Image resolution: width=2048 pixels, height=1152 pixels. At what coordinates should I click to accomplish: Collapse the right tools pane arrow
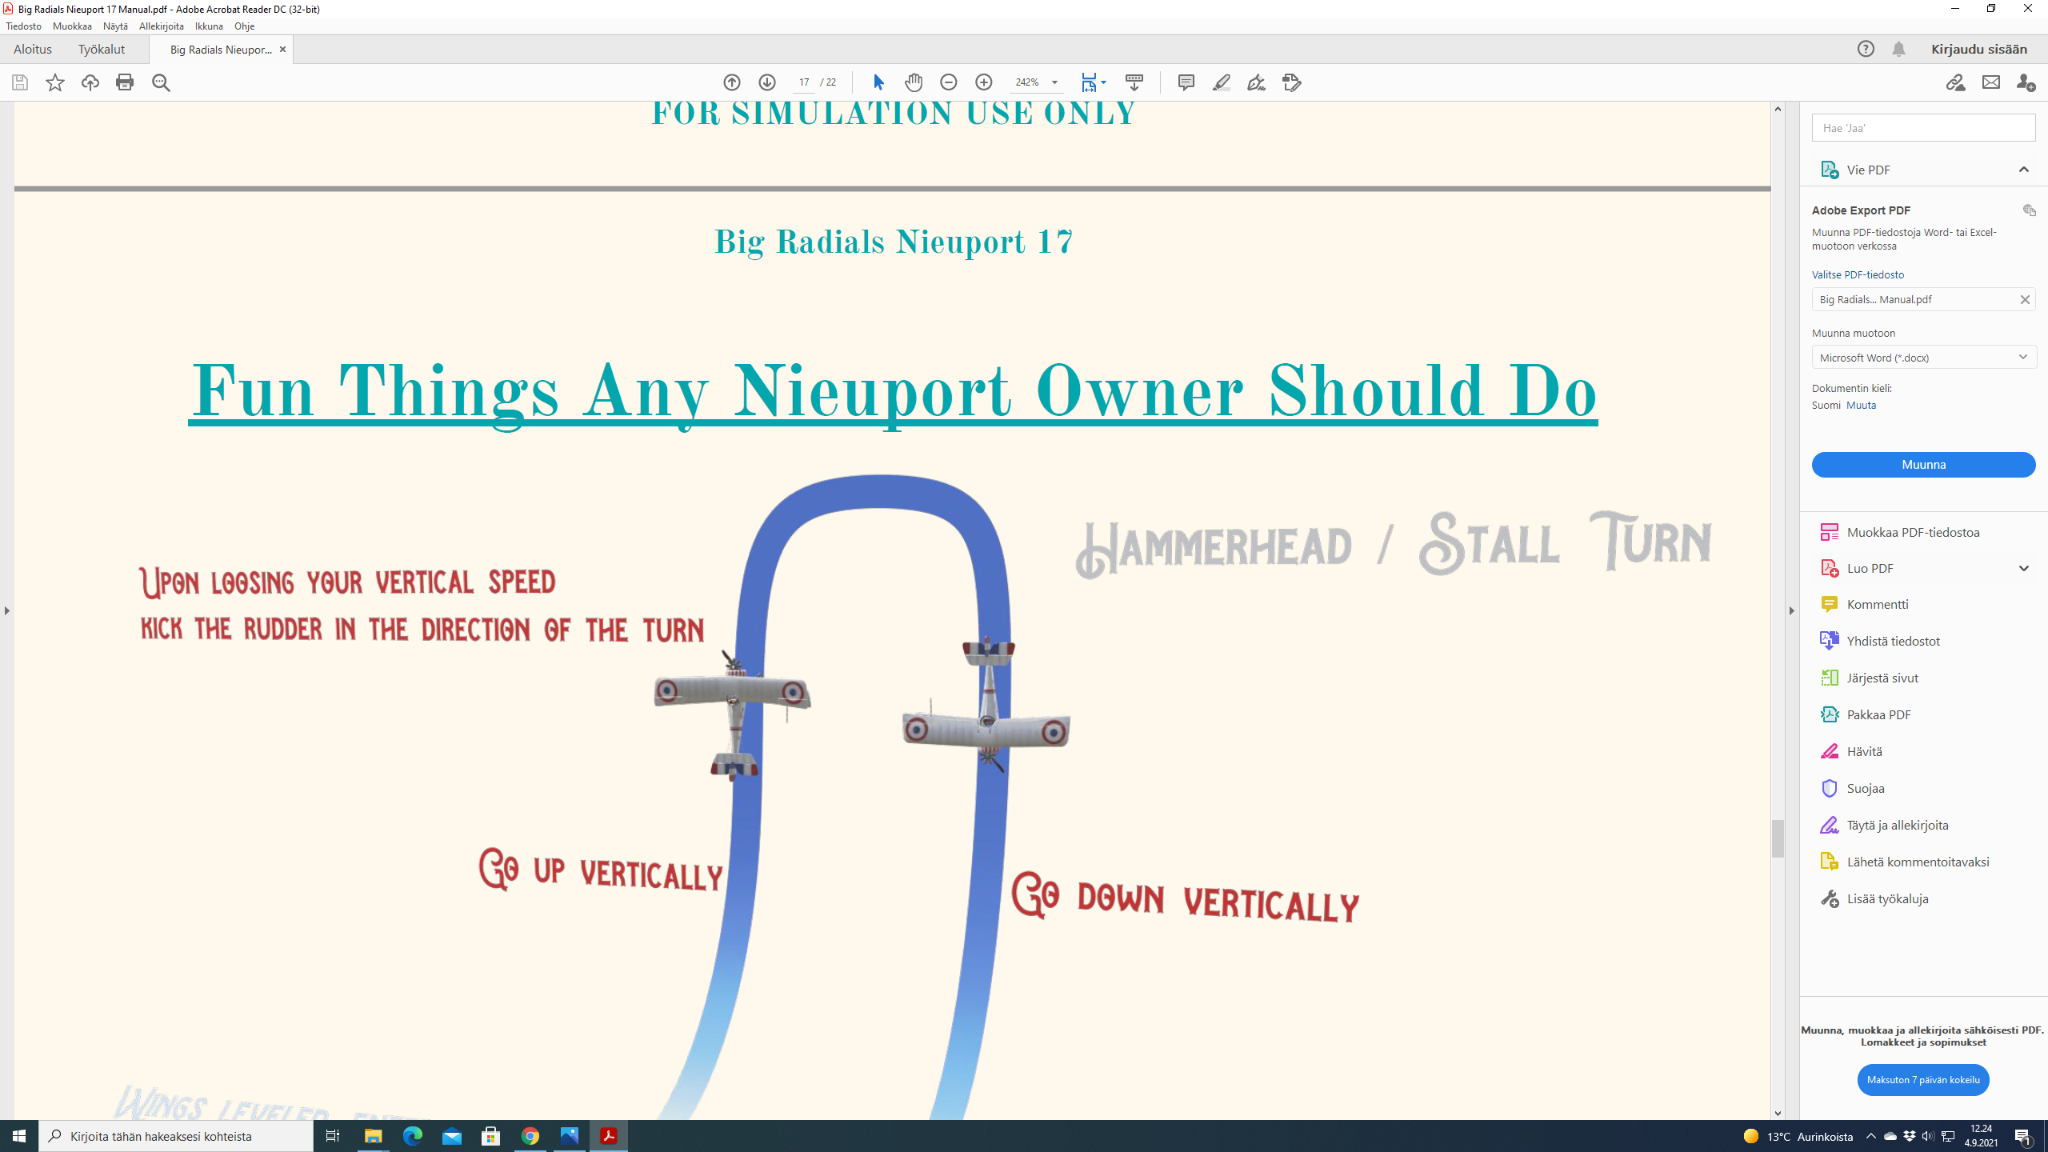coord(1791,610)
